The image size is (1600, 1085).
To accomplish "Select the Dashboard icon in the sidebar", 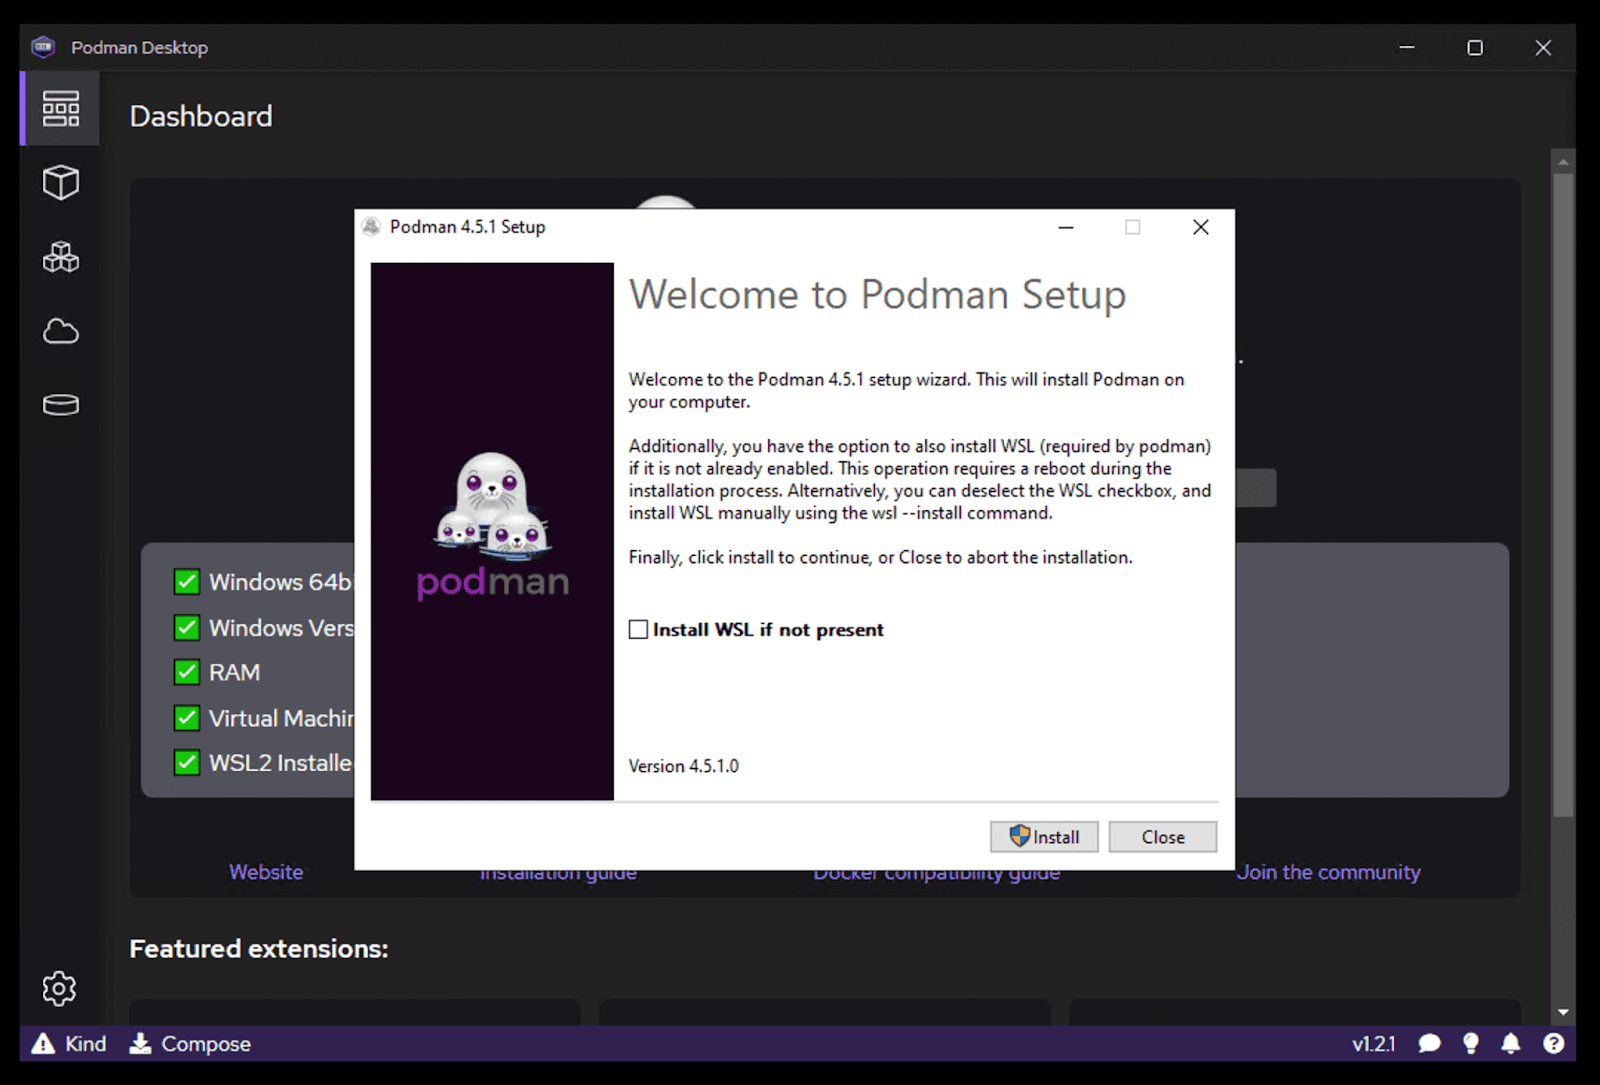I will pyautogui.click(x=60, y=108).
